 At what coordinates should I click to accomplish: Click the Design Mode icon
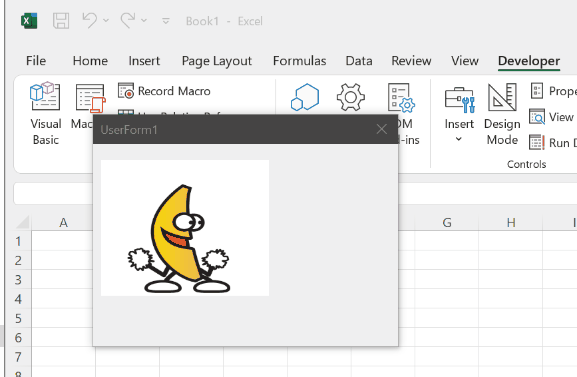click(502, 114)
